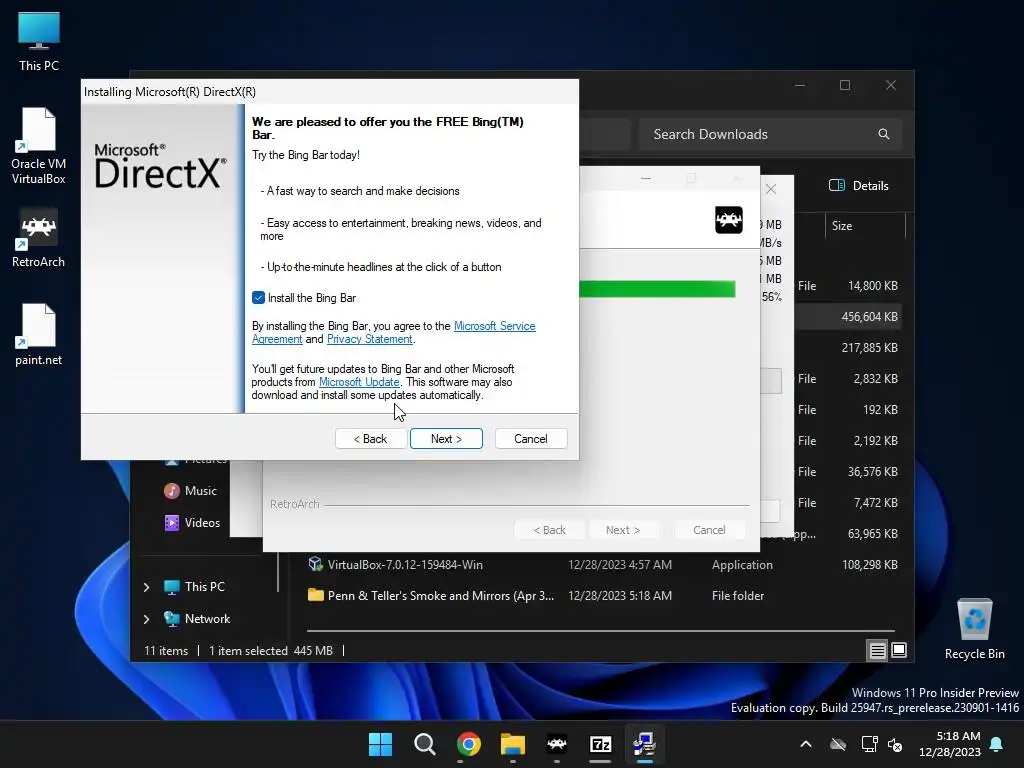Select the 108,298 KB size cell

coord(870,565)
